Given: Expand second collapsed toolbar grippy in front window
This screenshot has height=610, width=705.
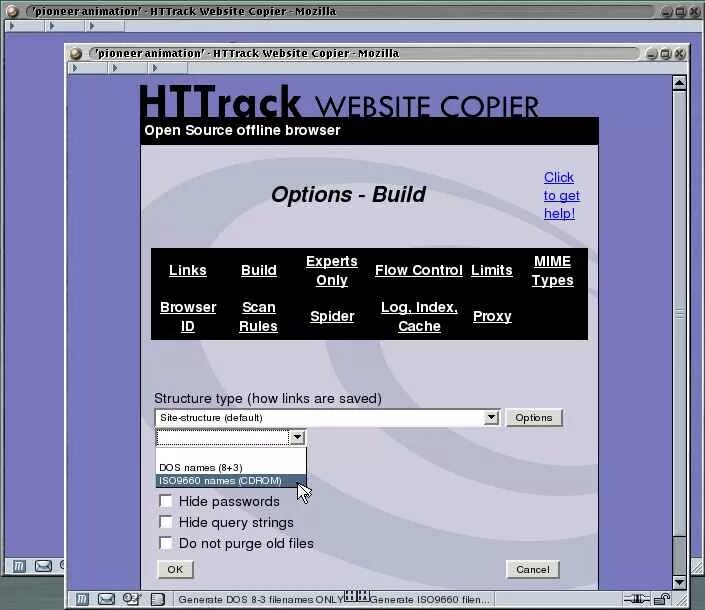Looking at the screenshot, I should tap(115, 68).
